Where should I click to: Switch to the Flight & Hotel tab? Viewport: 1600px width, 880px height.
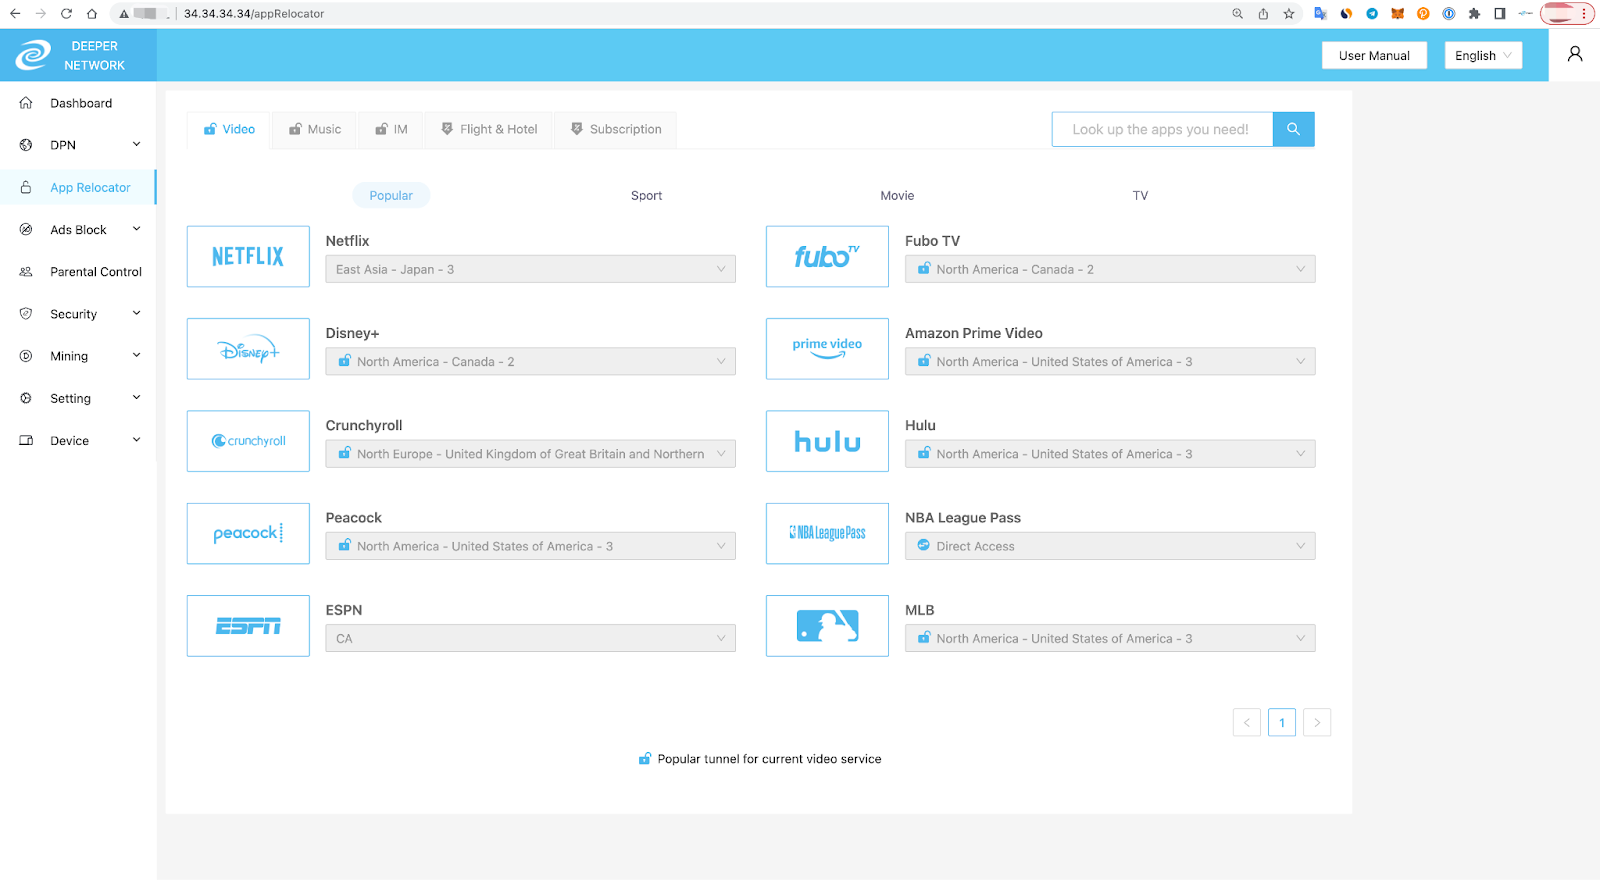[x=489, y=129]
